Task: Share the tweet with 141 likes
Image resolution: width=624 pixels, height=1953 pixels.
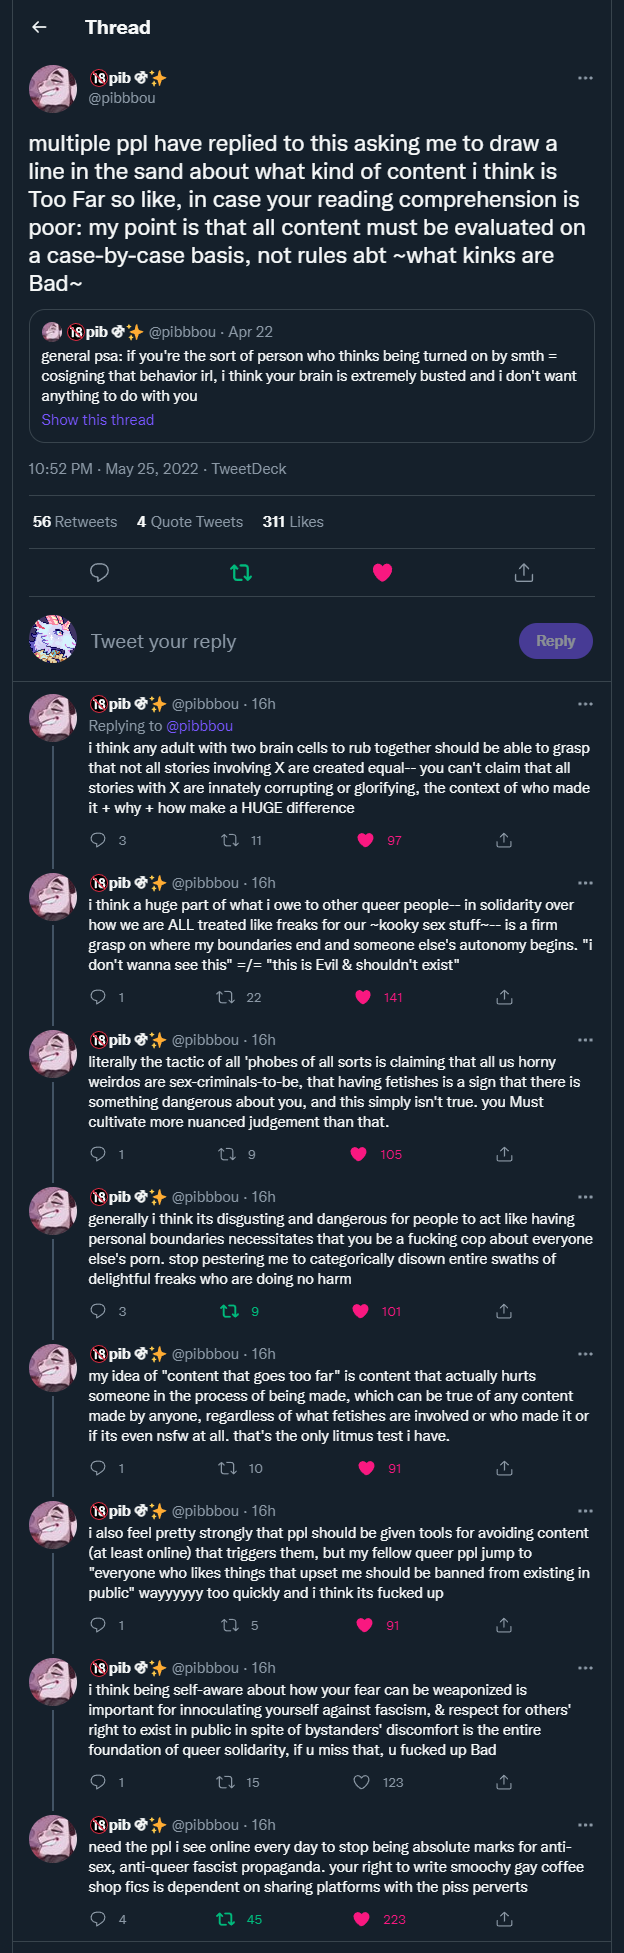Action: click(504, 997)
